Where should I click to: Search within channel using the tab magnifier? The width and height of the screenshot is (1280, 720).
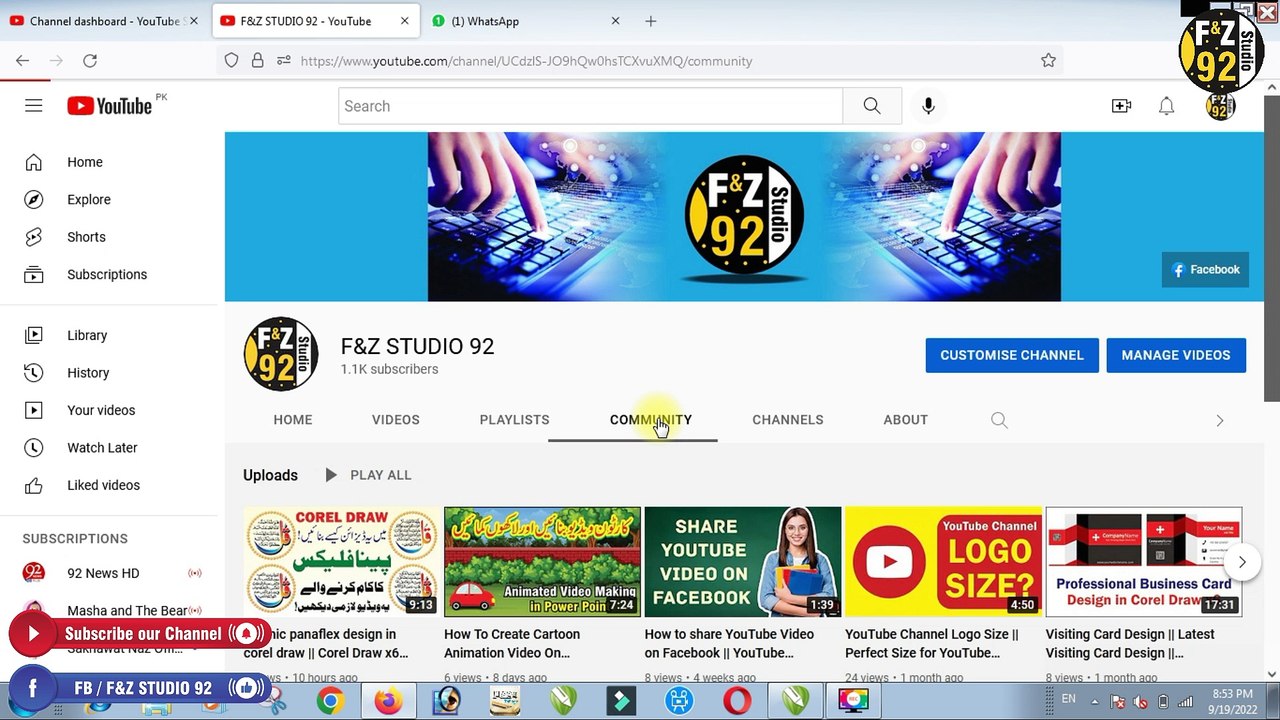(x=999, y=420)
